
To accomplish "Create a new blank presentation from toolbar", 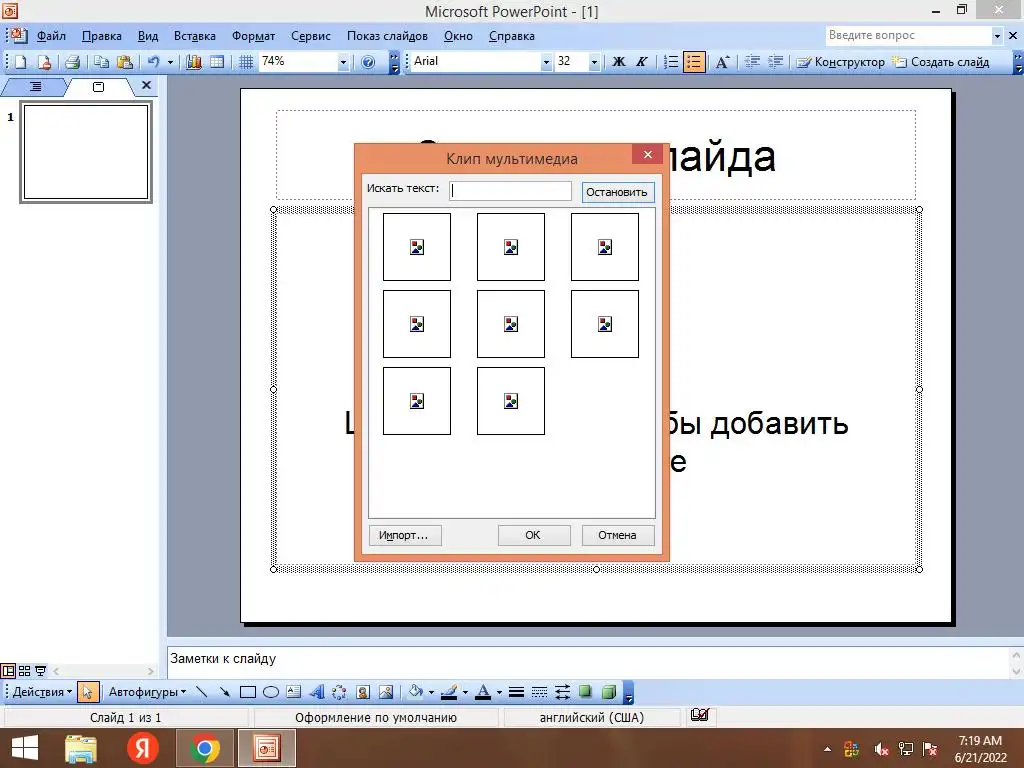I will (x=21, y=62).
